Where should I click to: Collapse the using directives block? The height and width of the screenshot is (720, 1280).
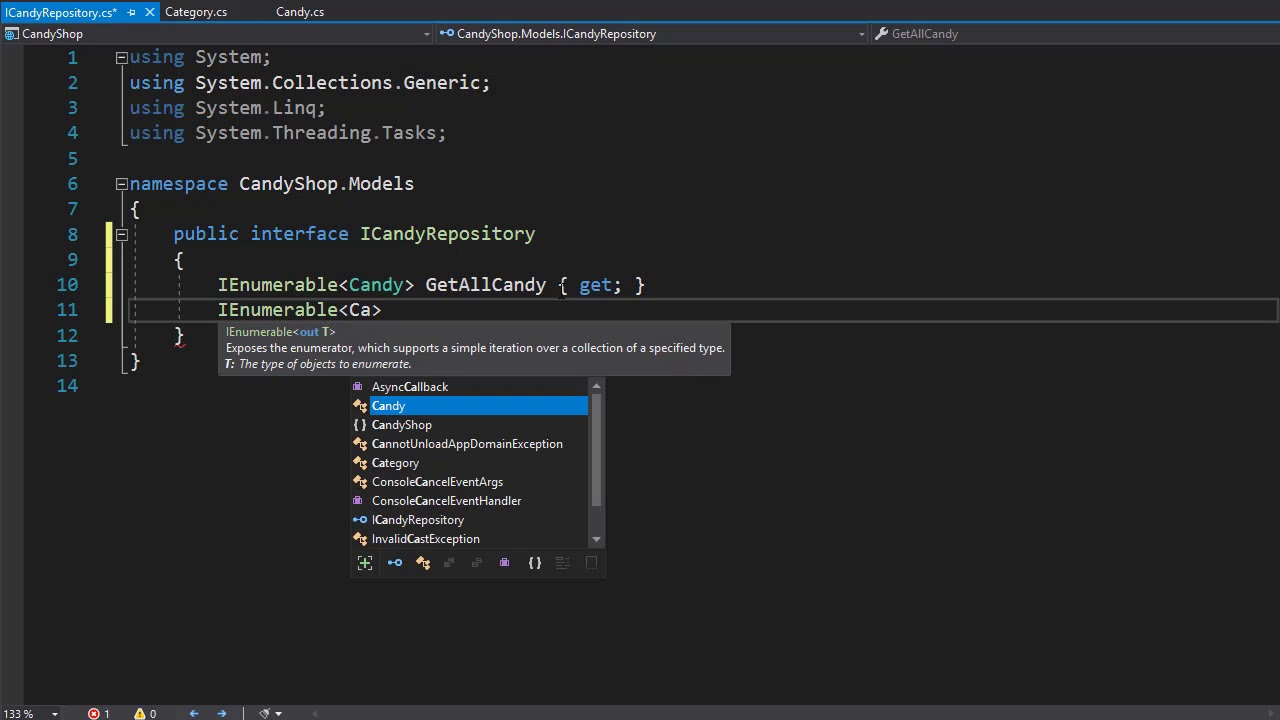coord(121,58)
